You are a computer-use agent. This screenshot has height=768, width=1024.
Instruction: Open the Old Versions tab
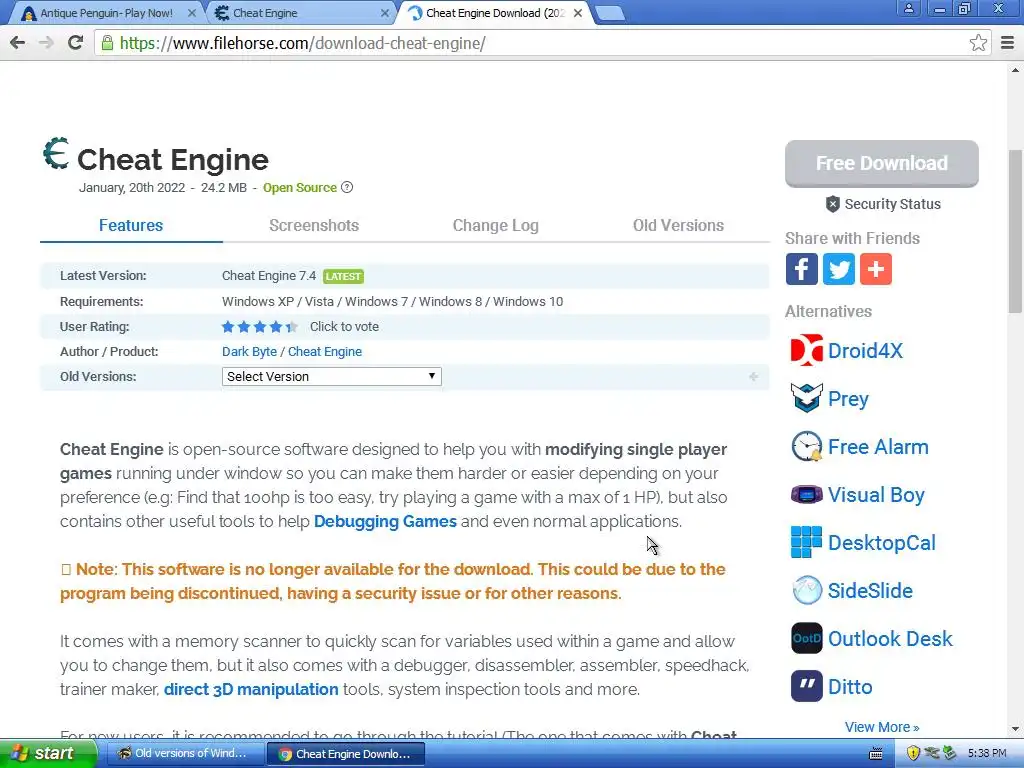pyautogui.click(x=679, y=225)
